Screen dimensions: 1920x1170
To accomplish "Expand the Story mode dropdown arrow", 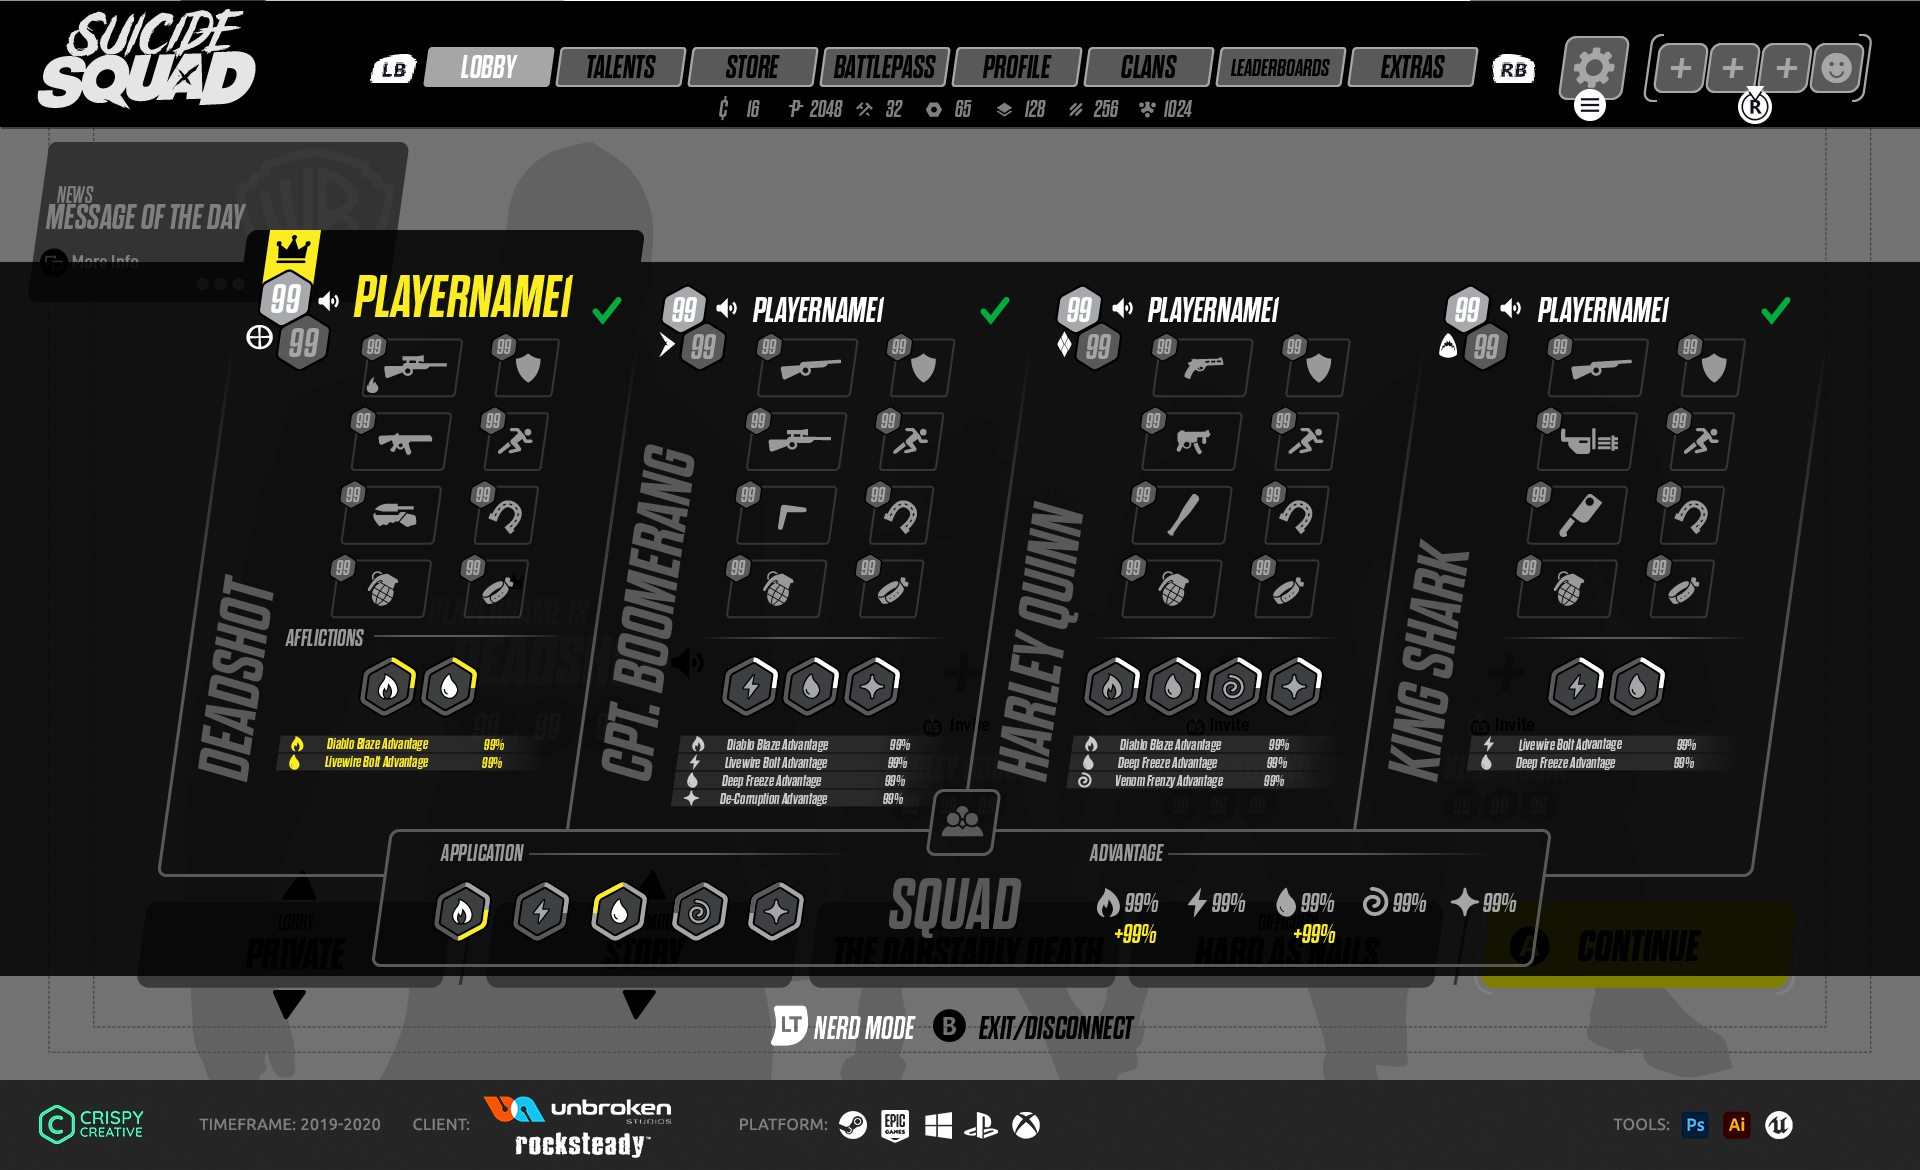I will click(638, 1004).
